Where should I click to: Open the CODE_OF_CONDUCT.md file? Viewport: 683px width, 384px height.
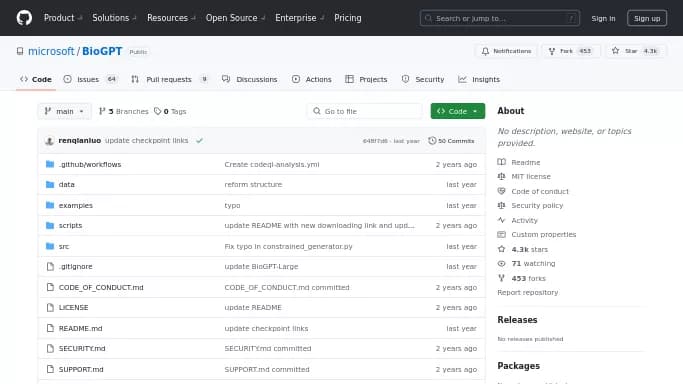coord(101,287)
